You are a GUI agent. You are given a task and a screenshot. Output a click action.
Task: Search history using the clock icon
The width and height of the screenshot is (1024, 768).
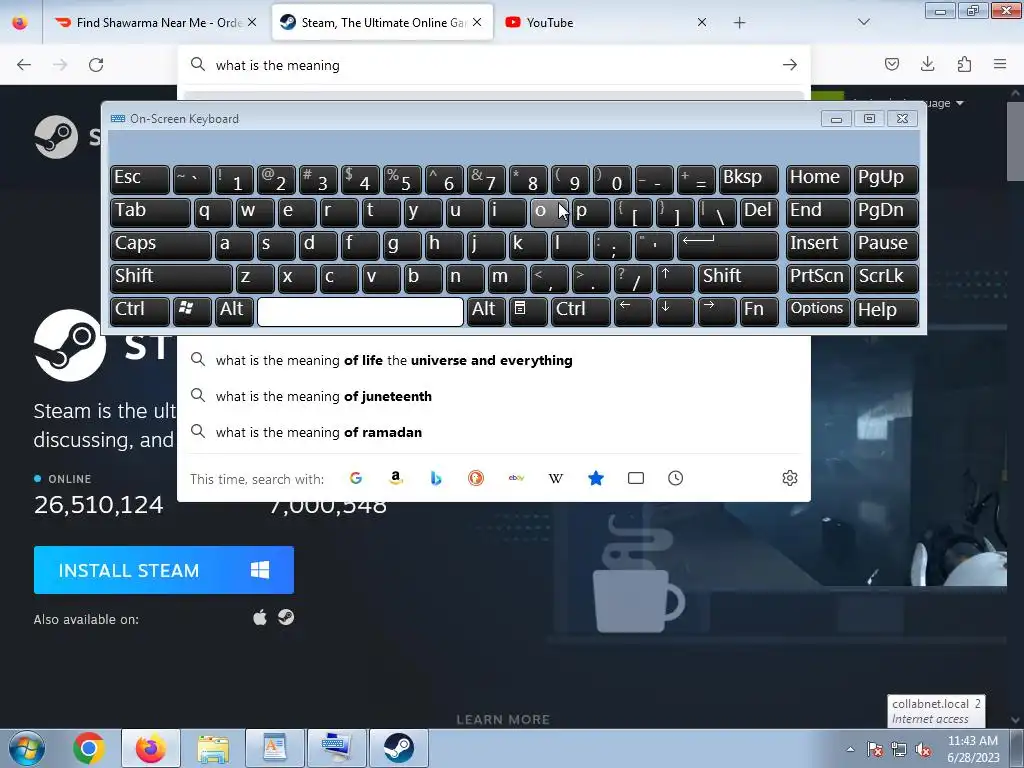(676, 478)
